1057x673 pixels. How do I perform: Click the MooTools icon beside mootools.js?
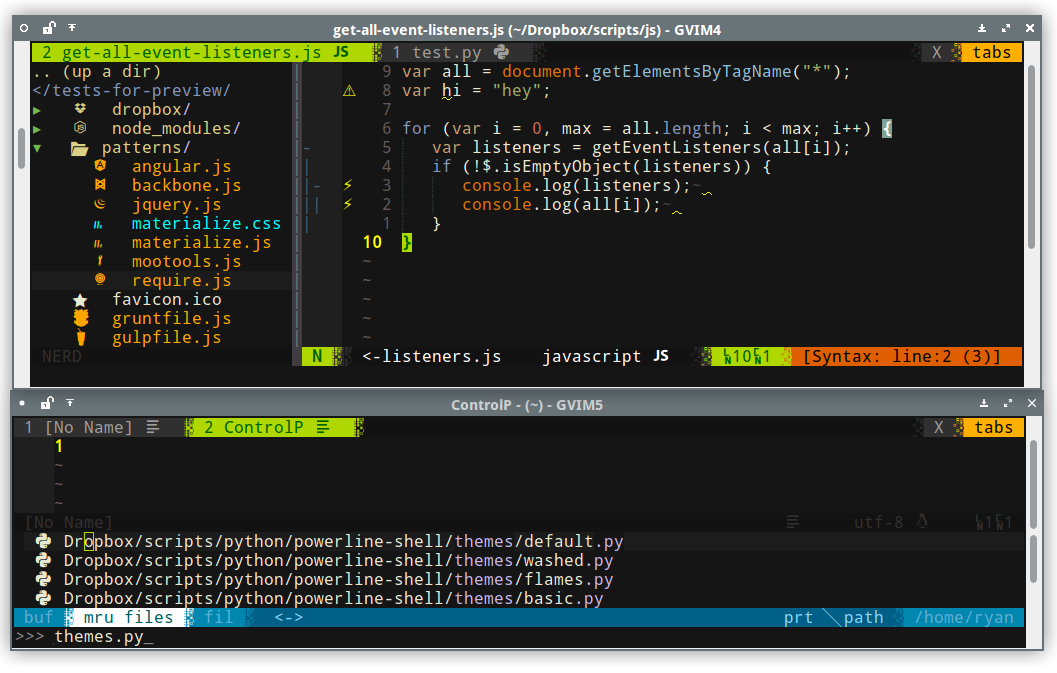point(100,261)
